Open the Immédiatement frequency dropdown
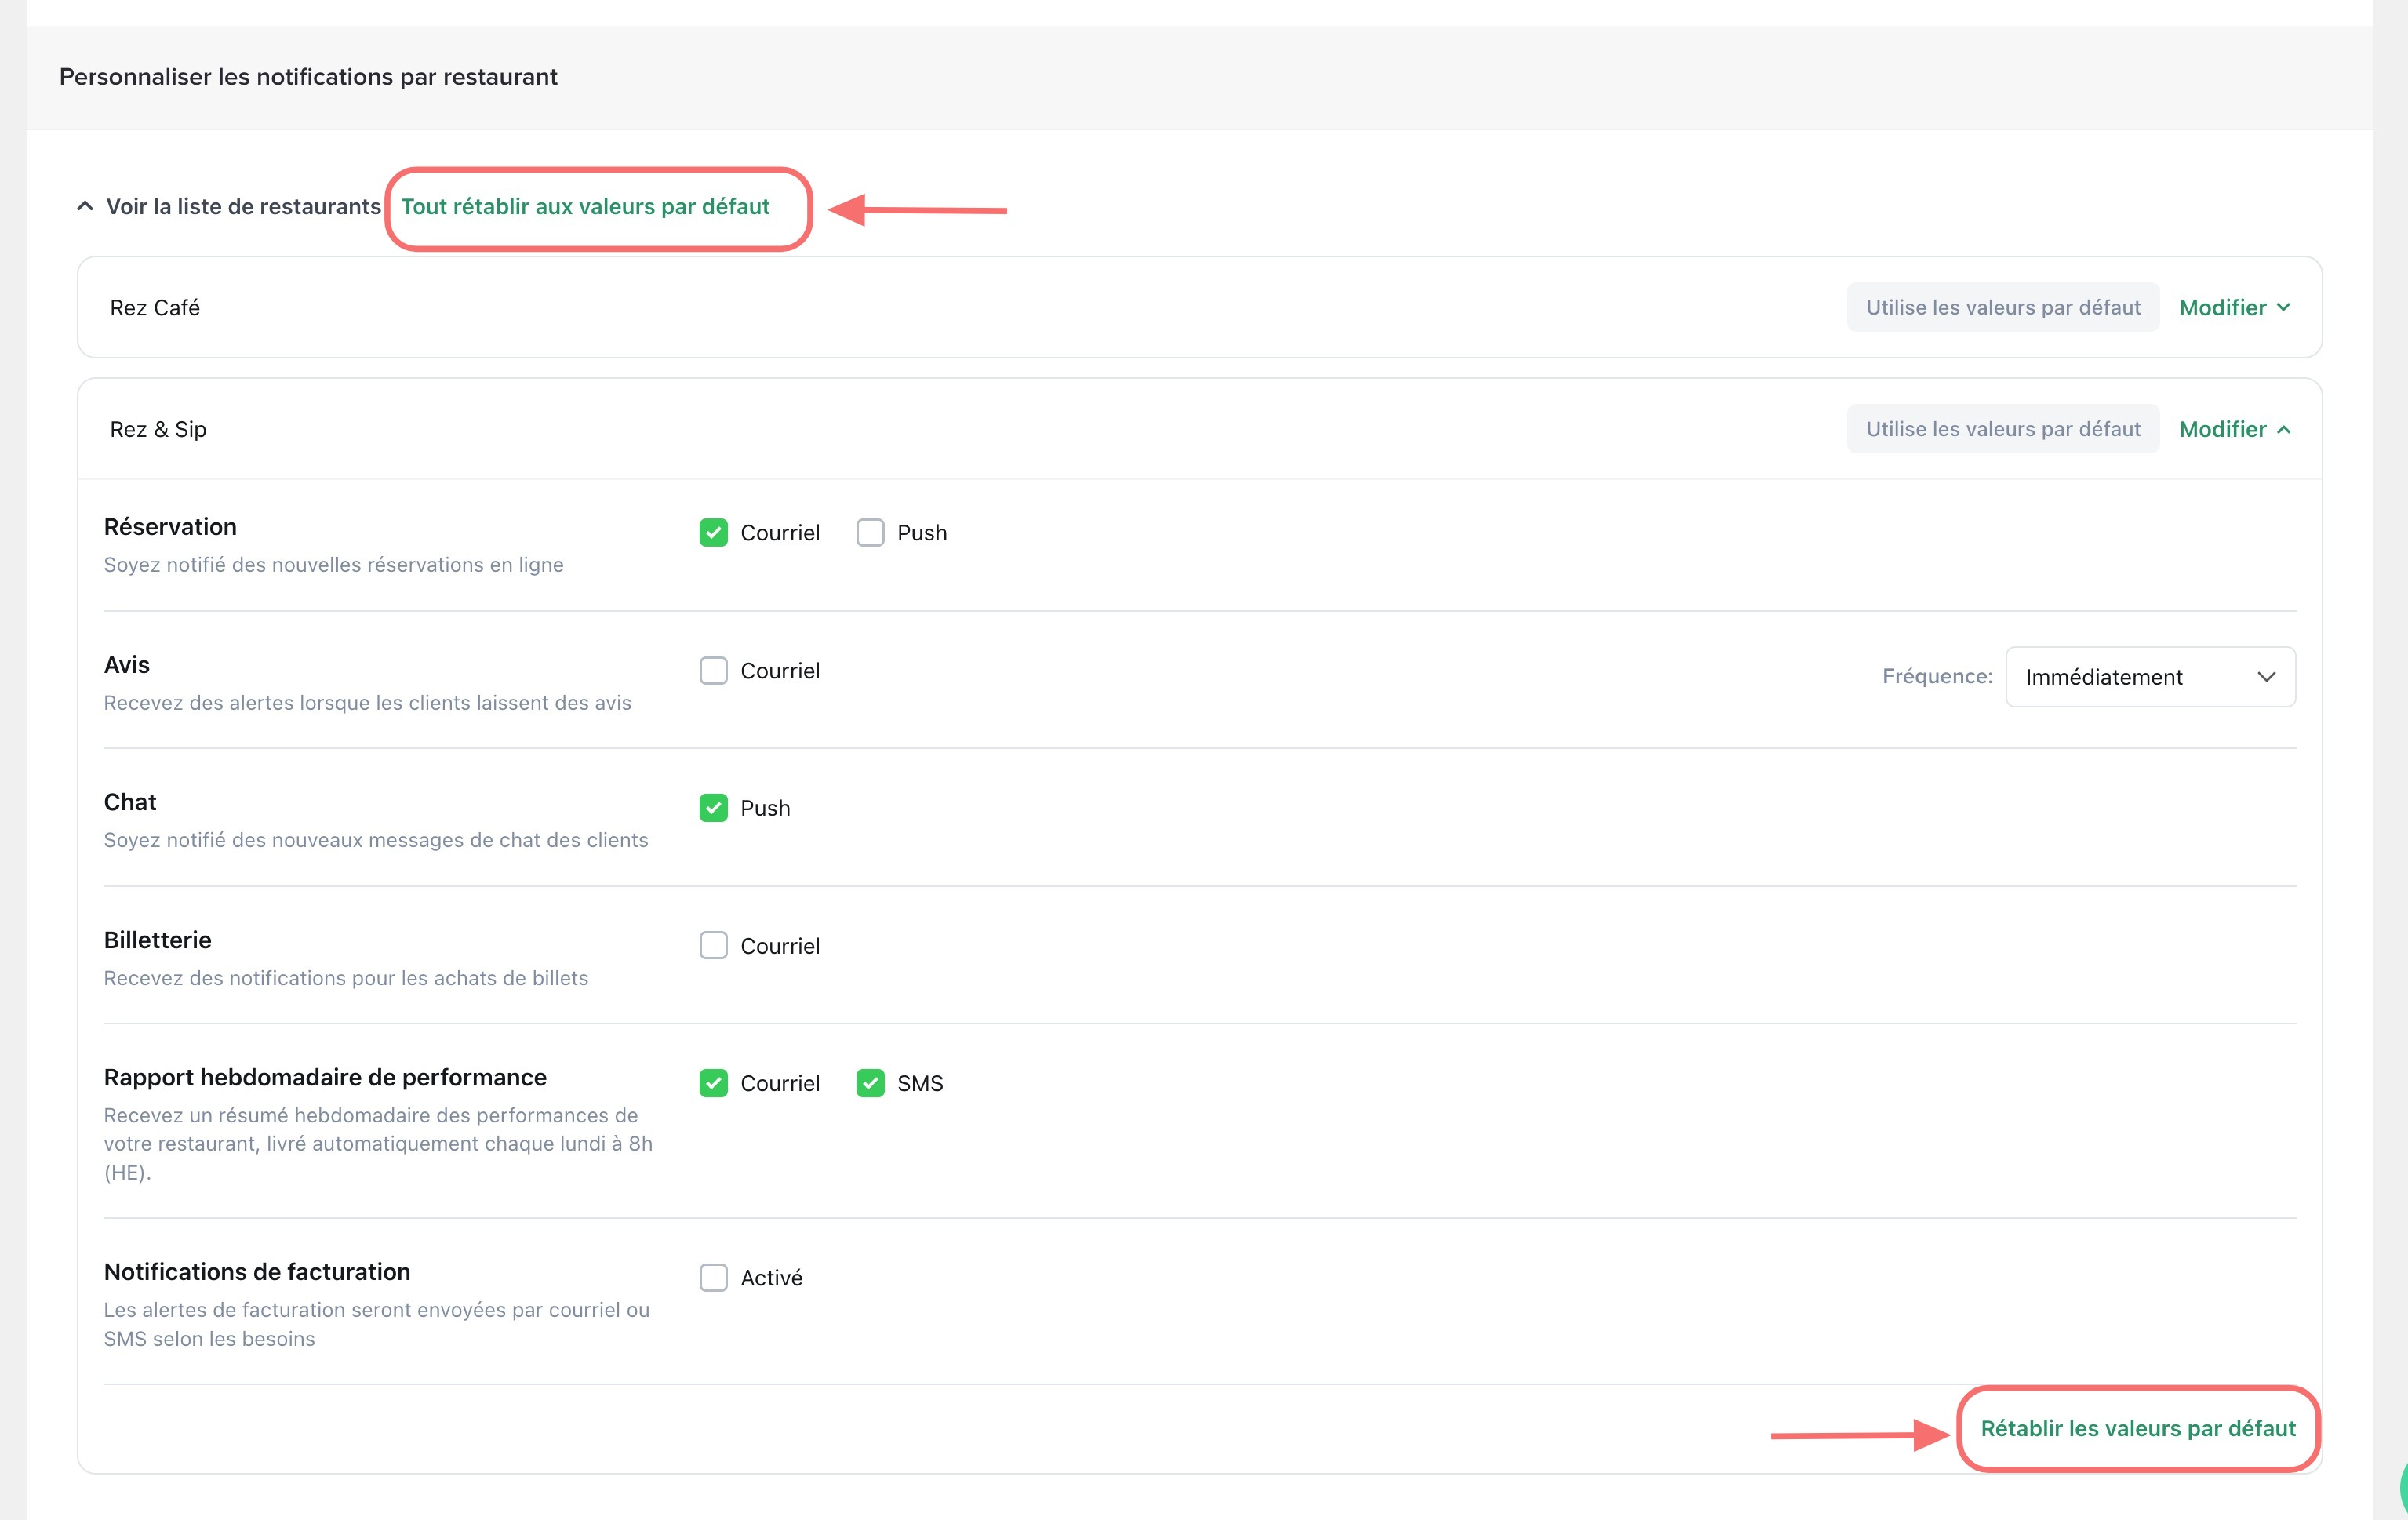2408x1520 pixels. point(2148,677)
